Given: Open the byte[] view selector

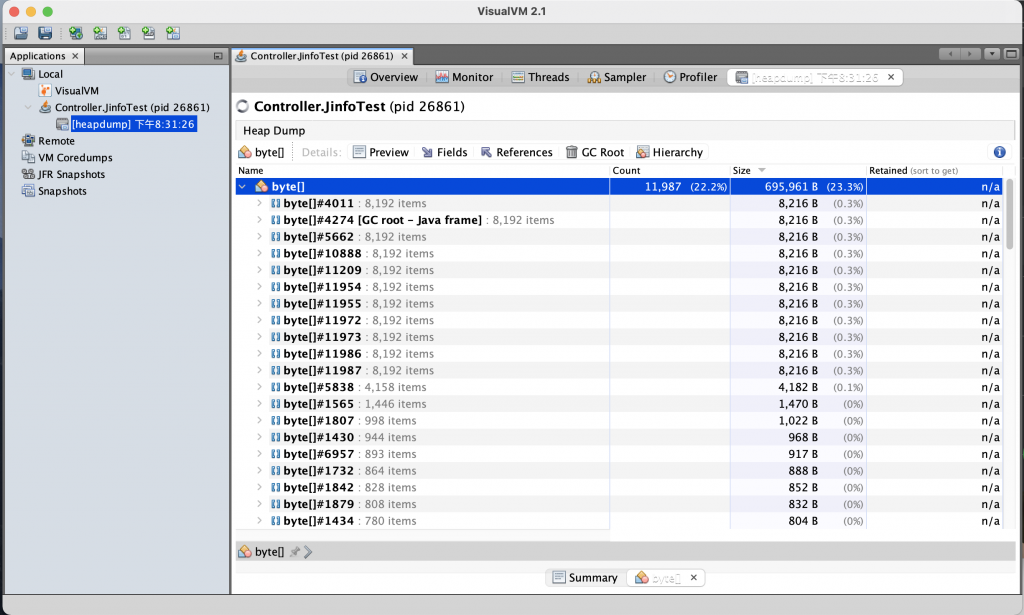Looking at the screenshot, I should tap(262, 152).
